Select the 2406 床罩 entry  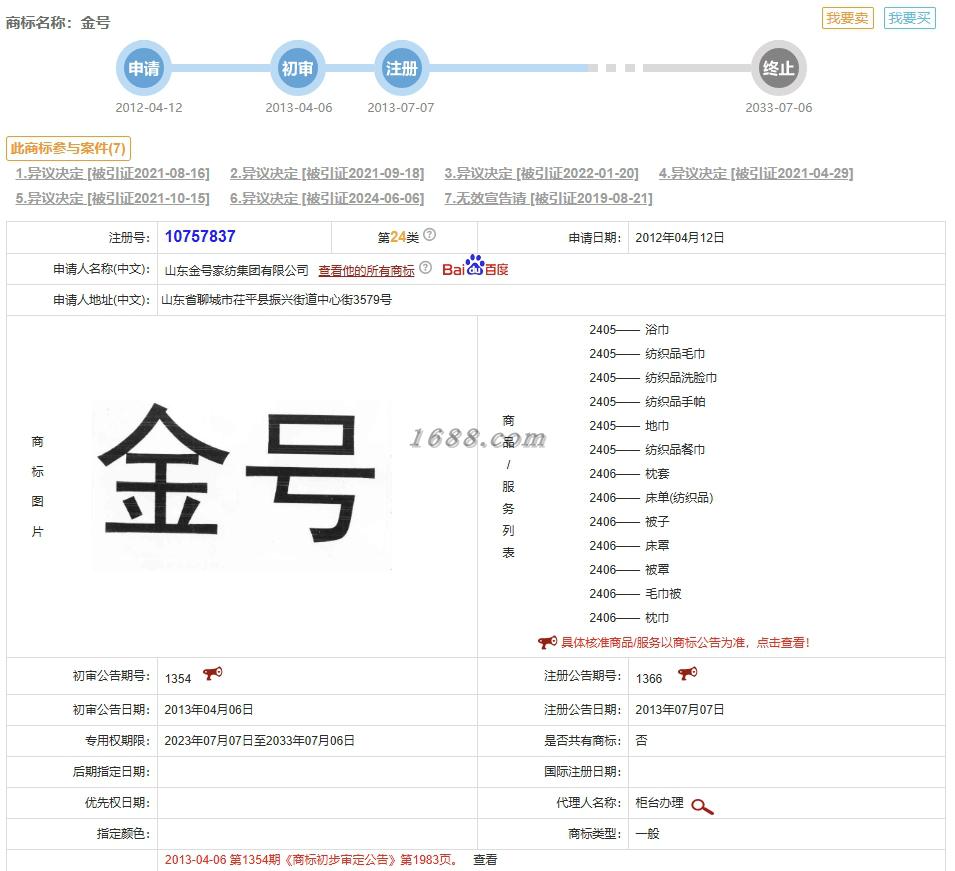click(629, 545)
